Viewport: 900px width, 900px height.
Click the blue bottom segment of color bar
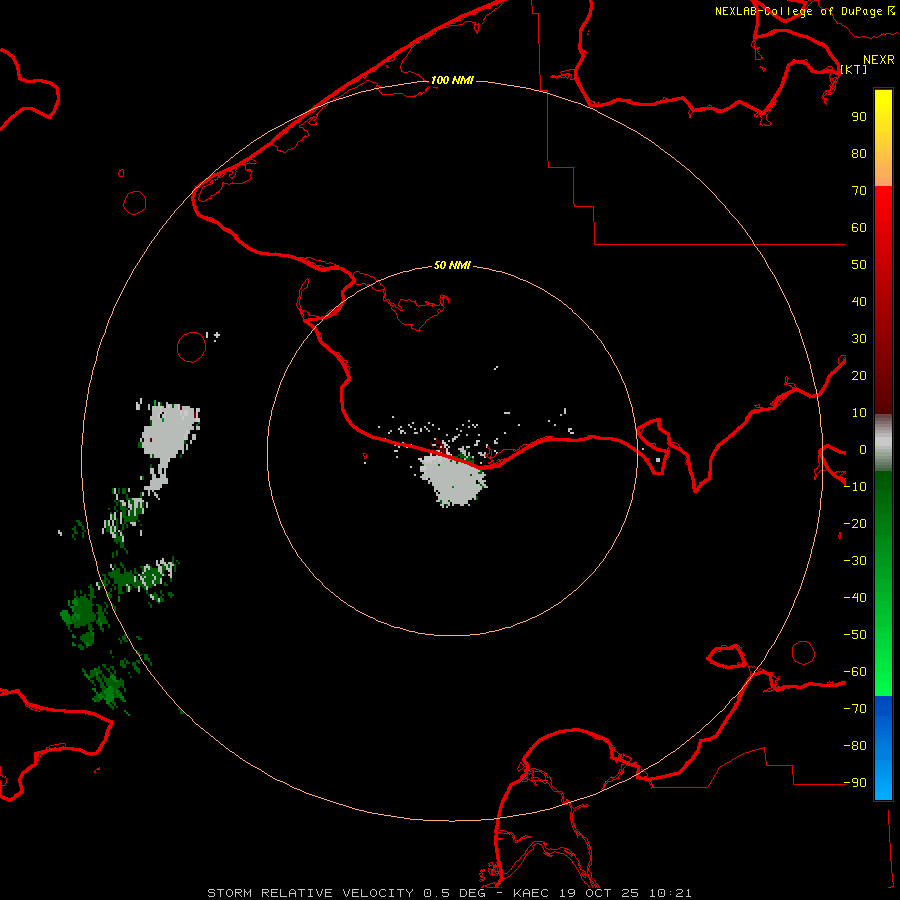tap(883, 747)
